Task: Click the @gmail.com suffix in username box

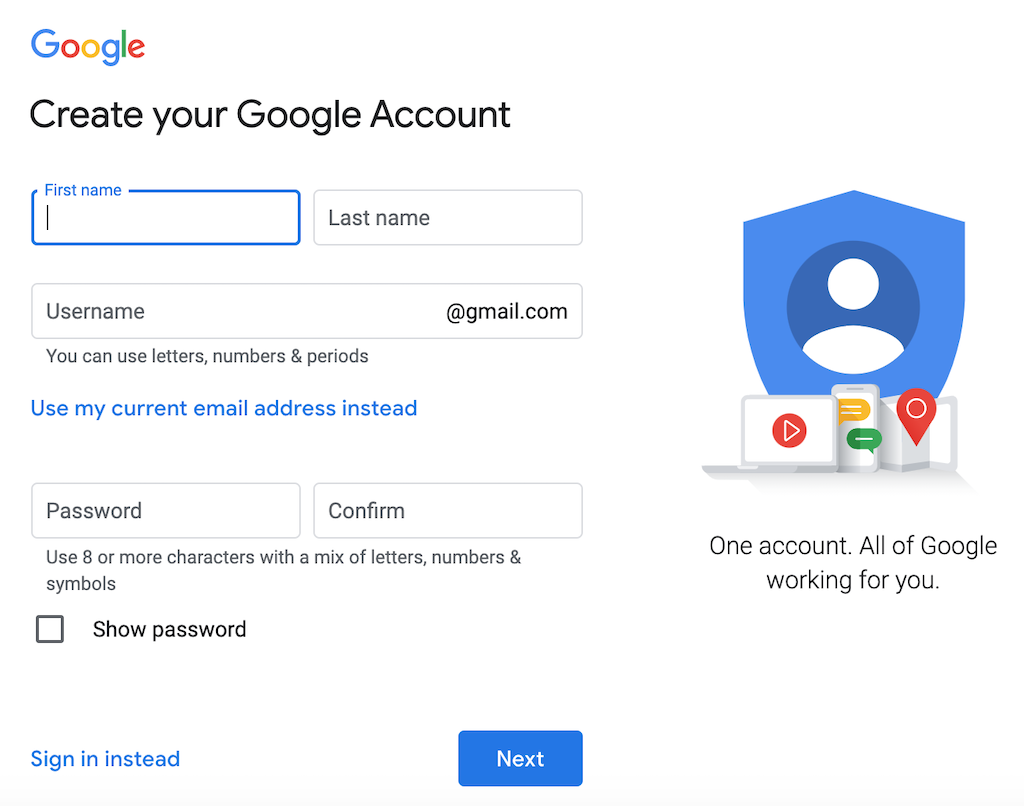Action: pos(507,312)
